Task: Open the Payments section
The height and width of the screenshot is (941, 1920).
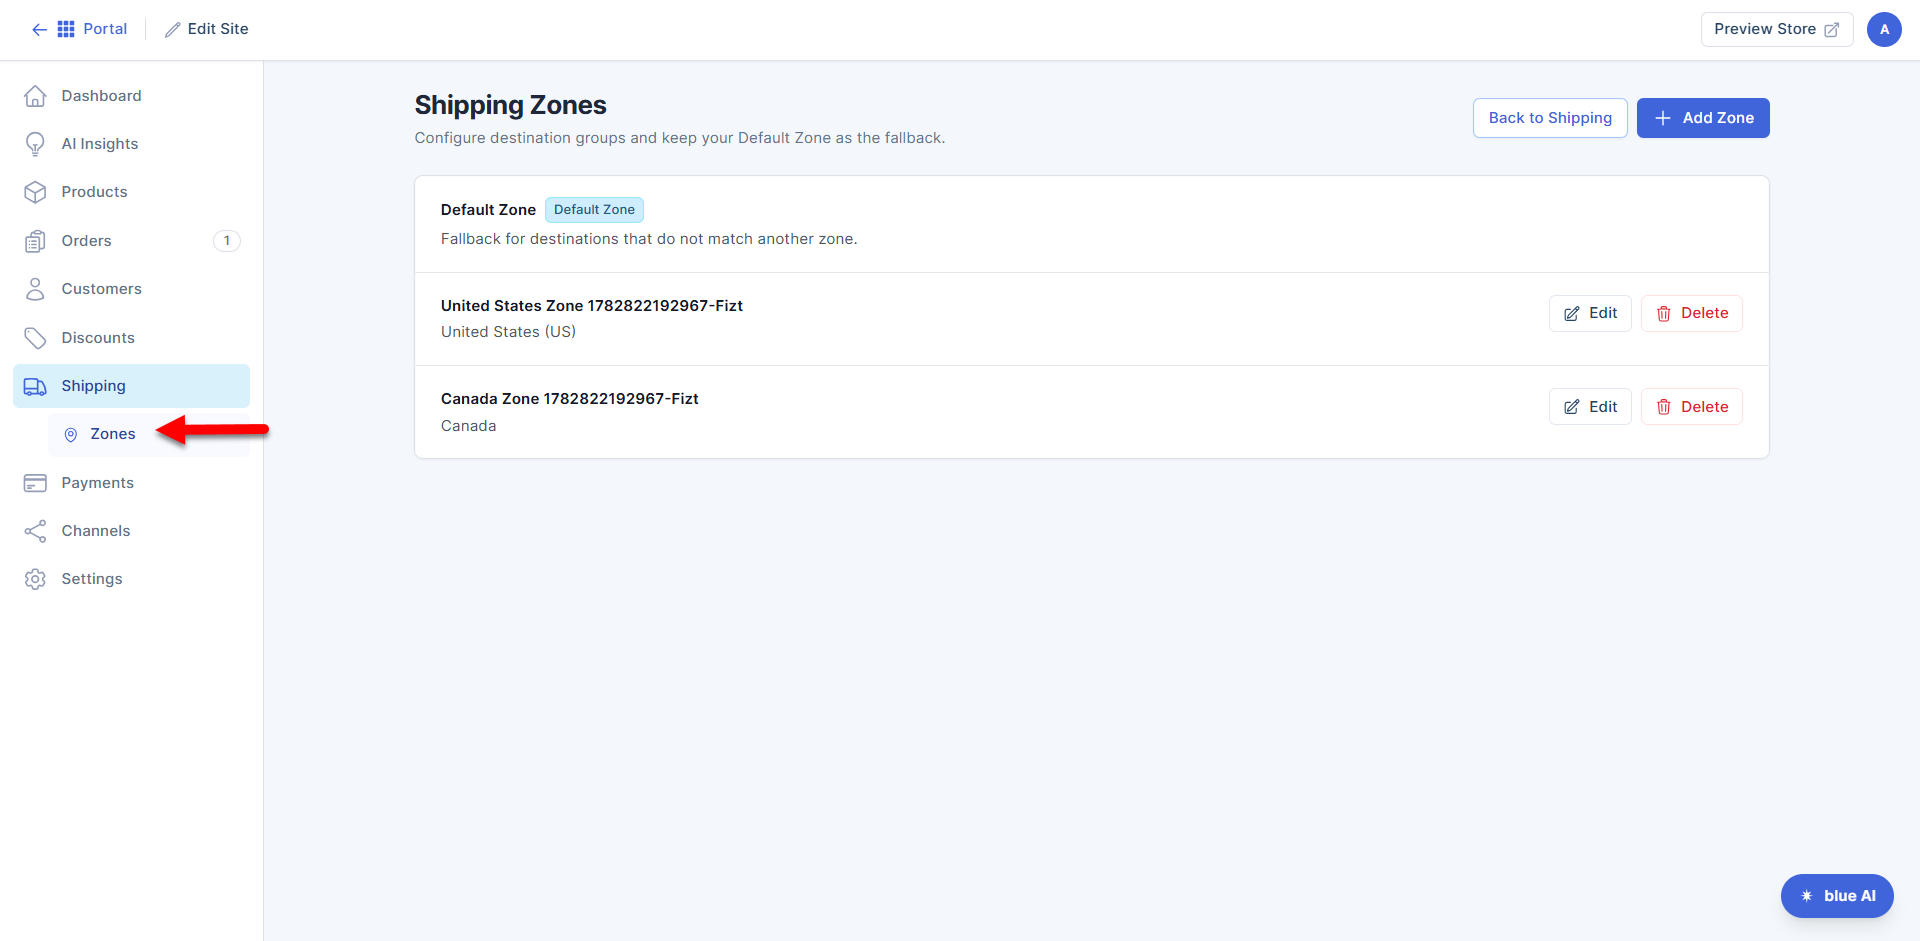Action: point(131,483)
